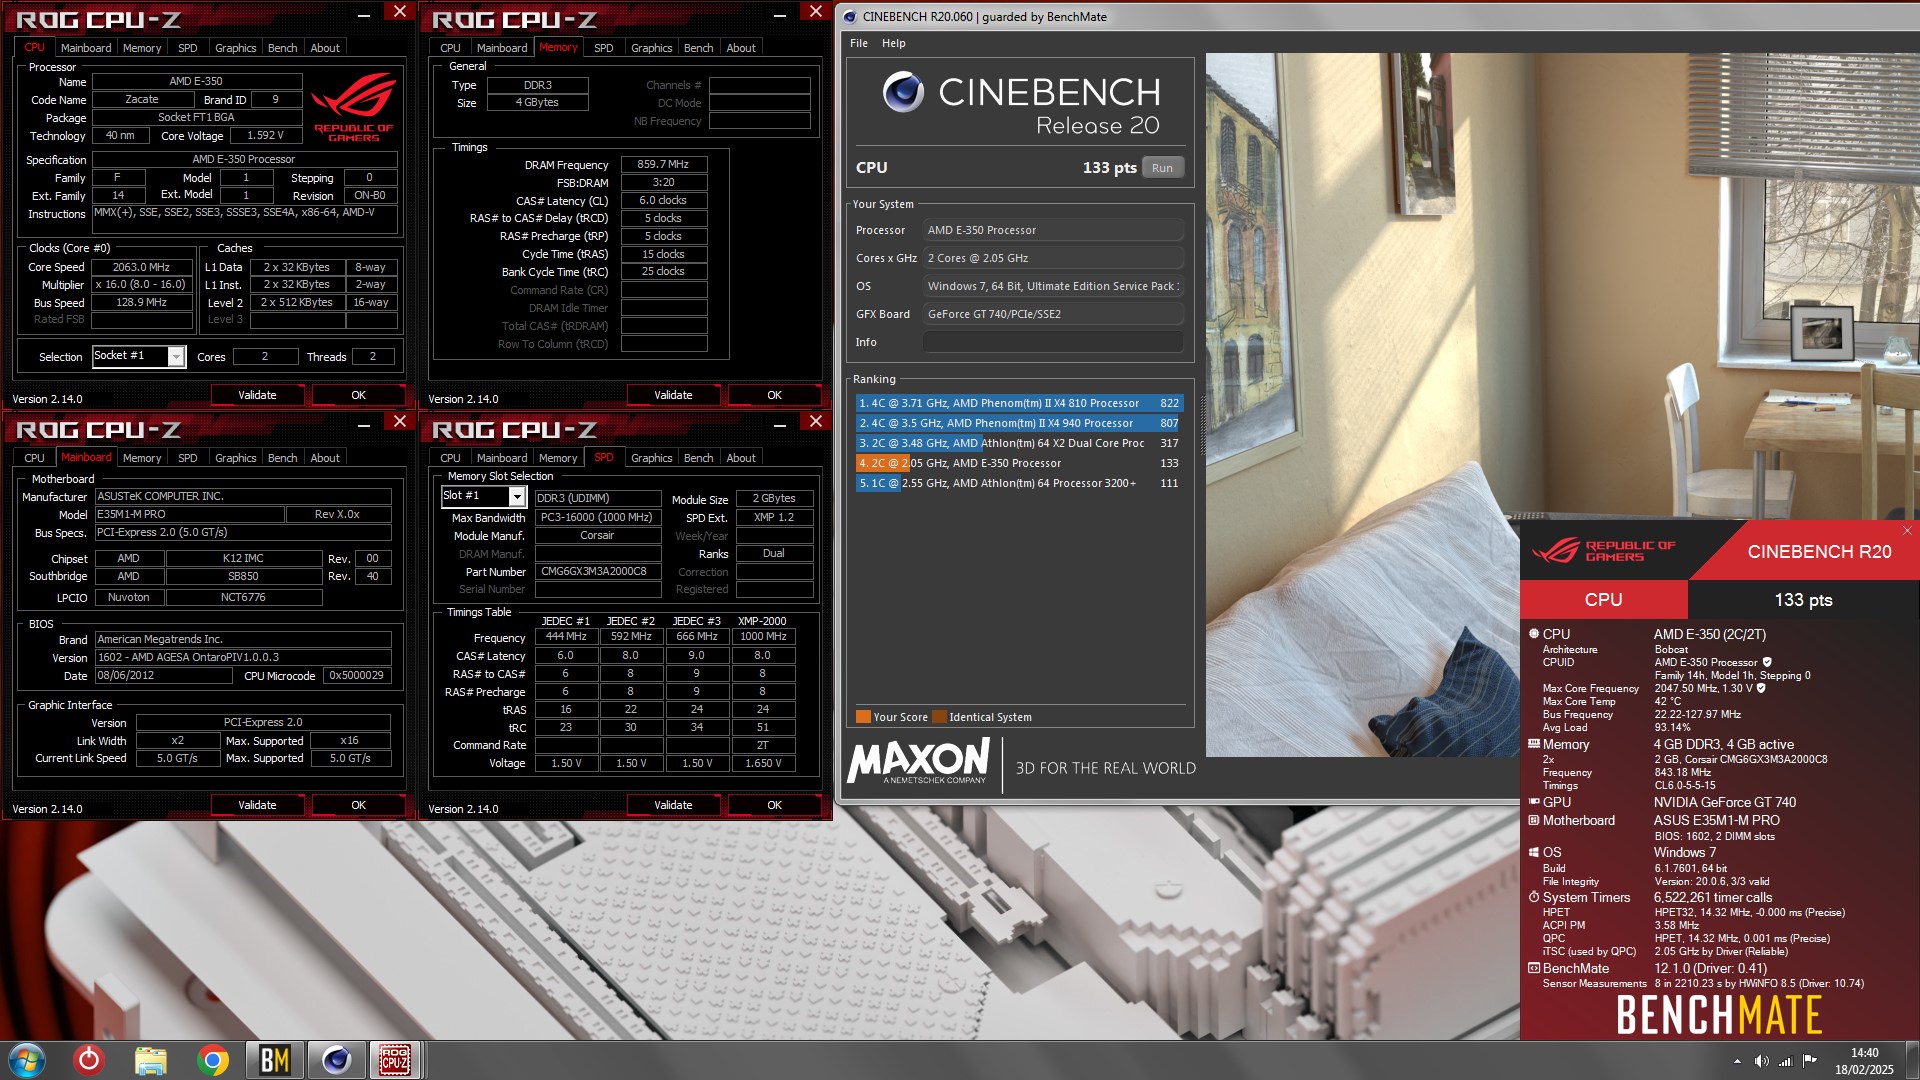The width and height of the screenshot is (1920, 1080).
Task: Click motherboard Model value E35M1-M PRO
Action: [x=189, y=515]
